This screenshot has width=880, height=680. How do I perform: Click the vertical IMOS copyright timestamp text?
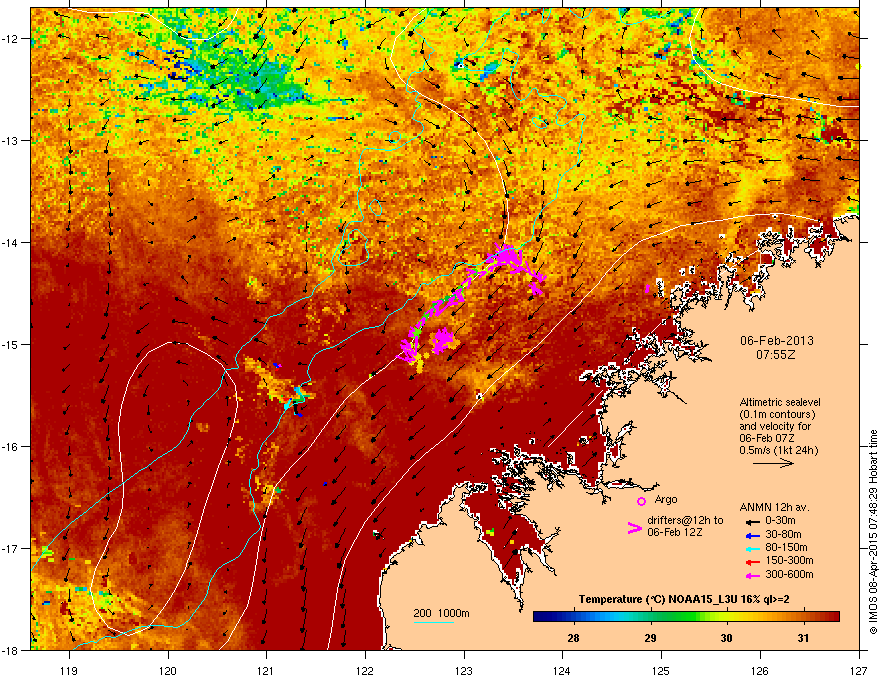click(x=873, y=532)
